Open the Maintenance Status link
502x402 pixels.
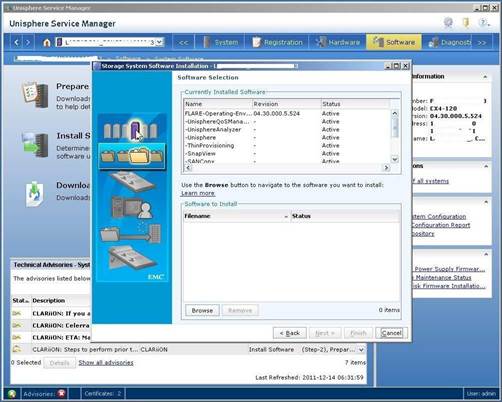point(443,278)
